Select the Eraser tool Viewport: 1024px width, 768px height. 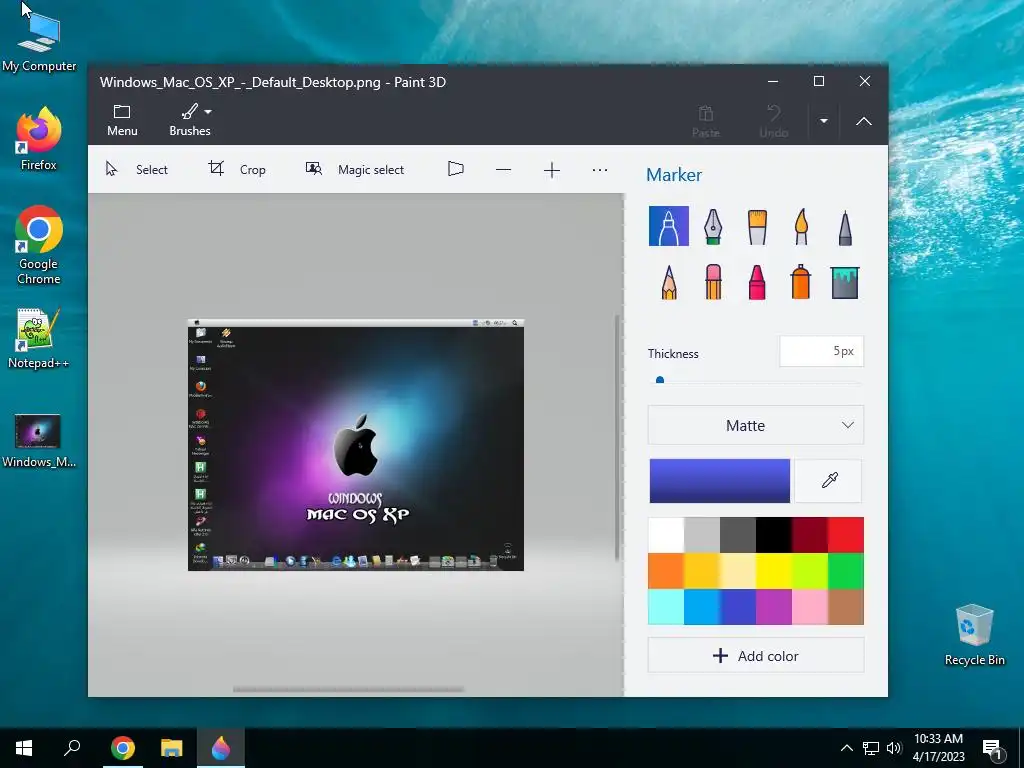pos(712,282)
